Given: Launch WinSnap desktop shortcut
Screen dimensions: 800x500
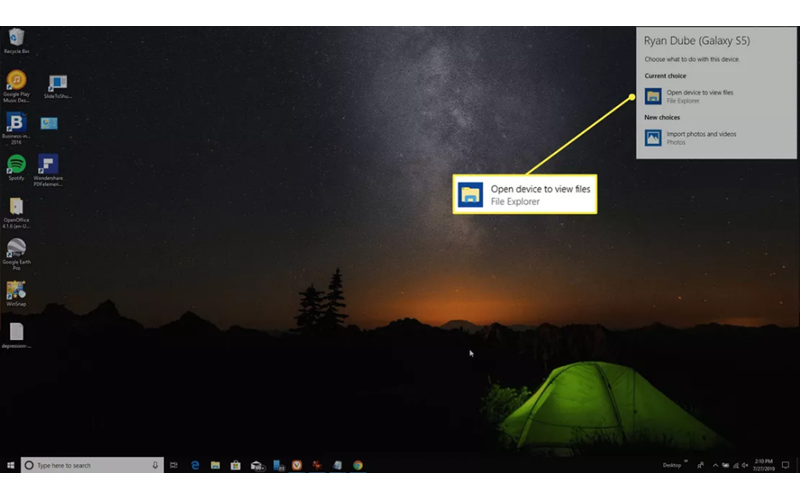Looking at the screenshot, I should [16, 291].
